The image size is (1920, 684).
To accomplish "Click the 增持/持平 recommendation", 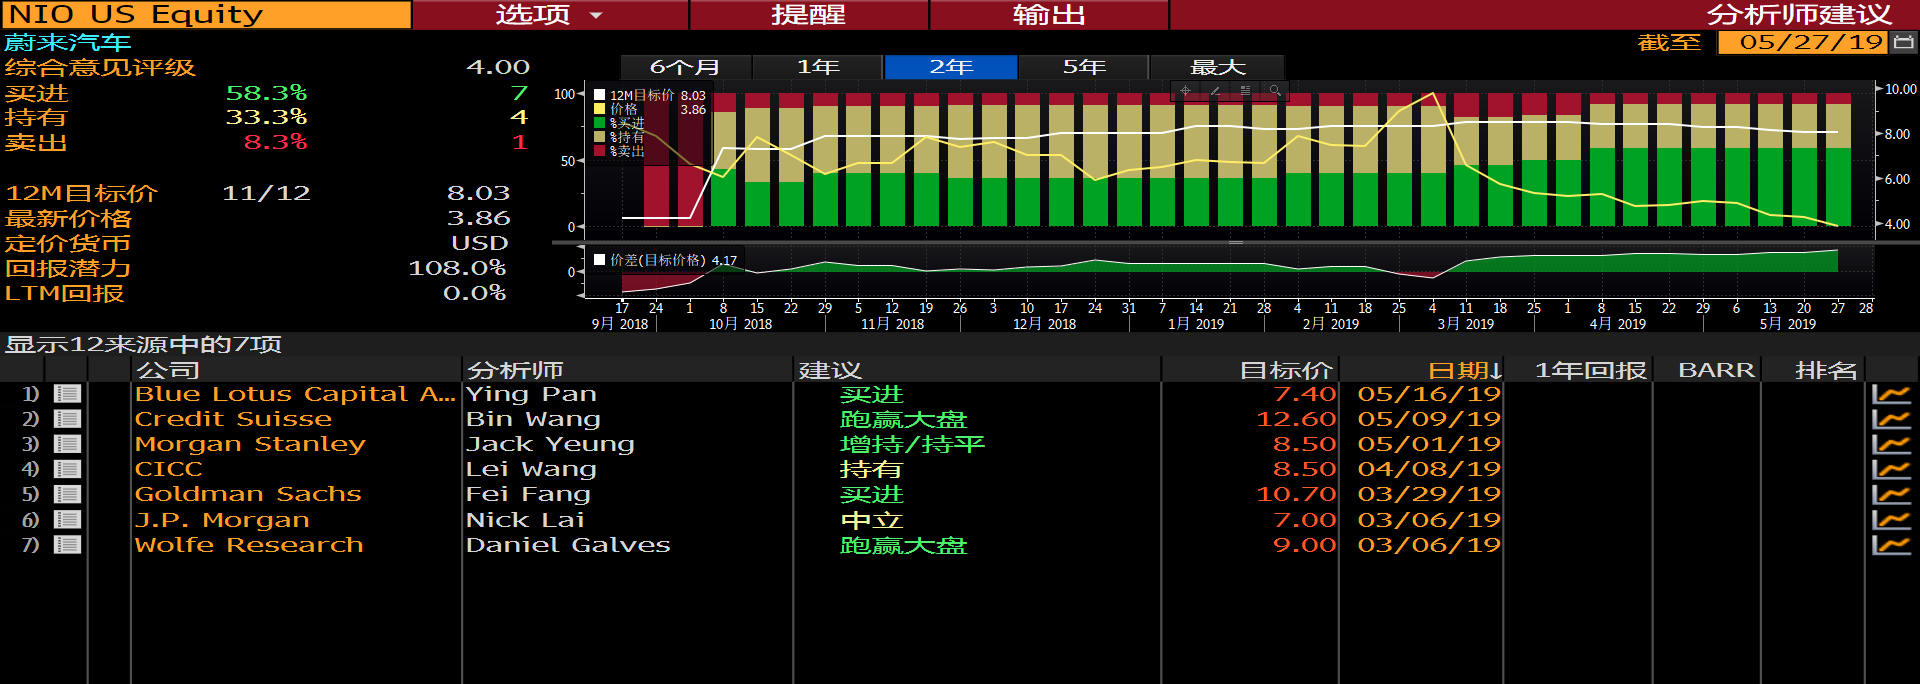I will (912, 444).
